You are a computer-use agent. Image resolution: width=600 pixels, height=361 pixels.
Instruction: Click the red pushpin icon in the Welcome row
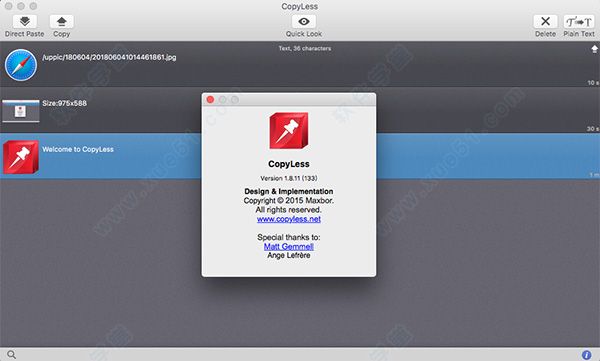click(x=21, y=157)
